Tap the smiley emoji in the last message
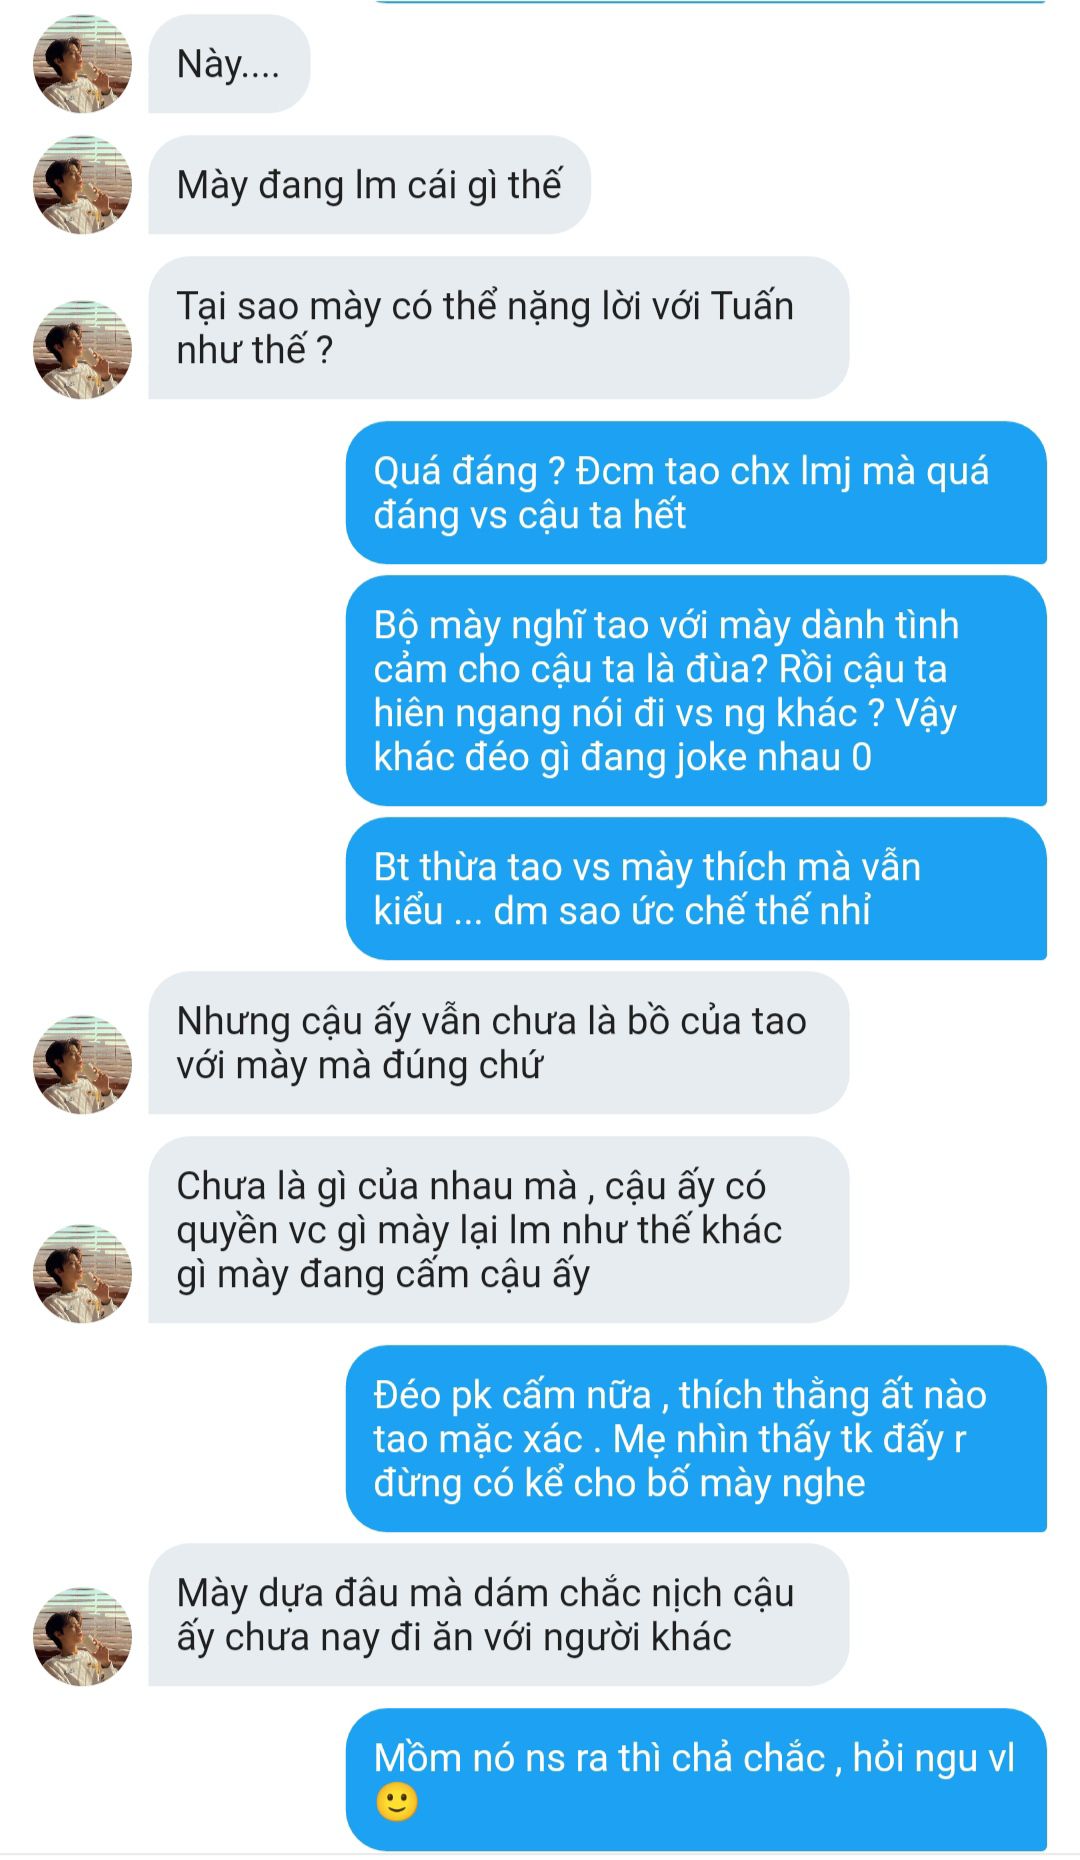The height and width of the screenshot is (1860, 1080). 396,1803
